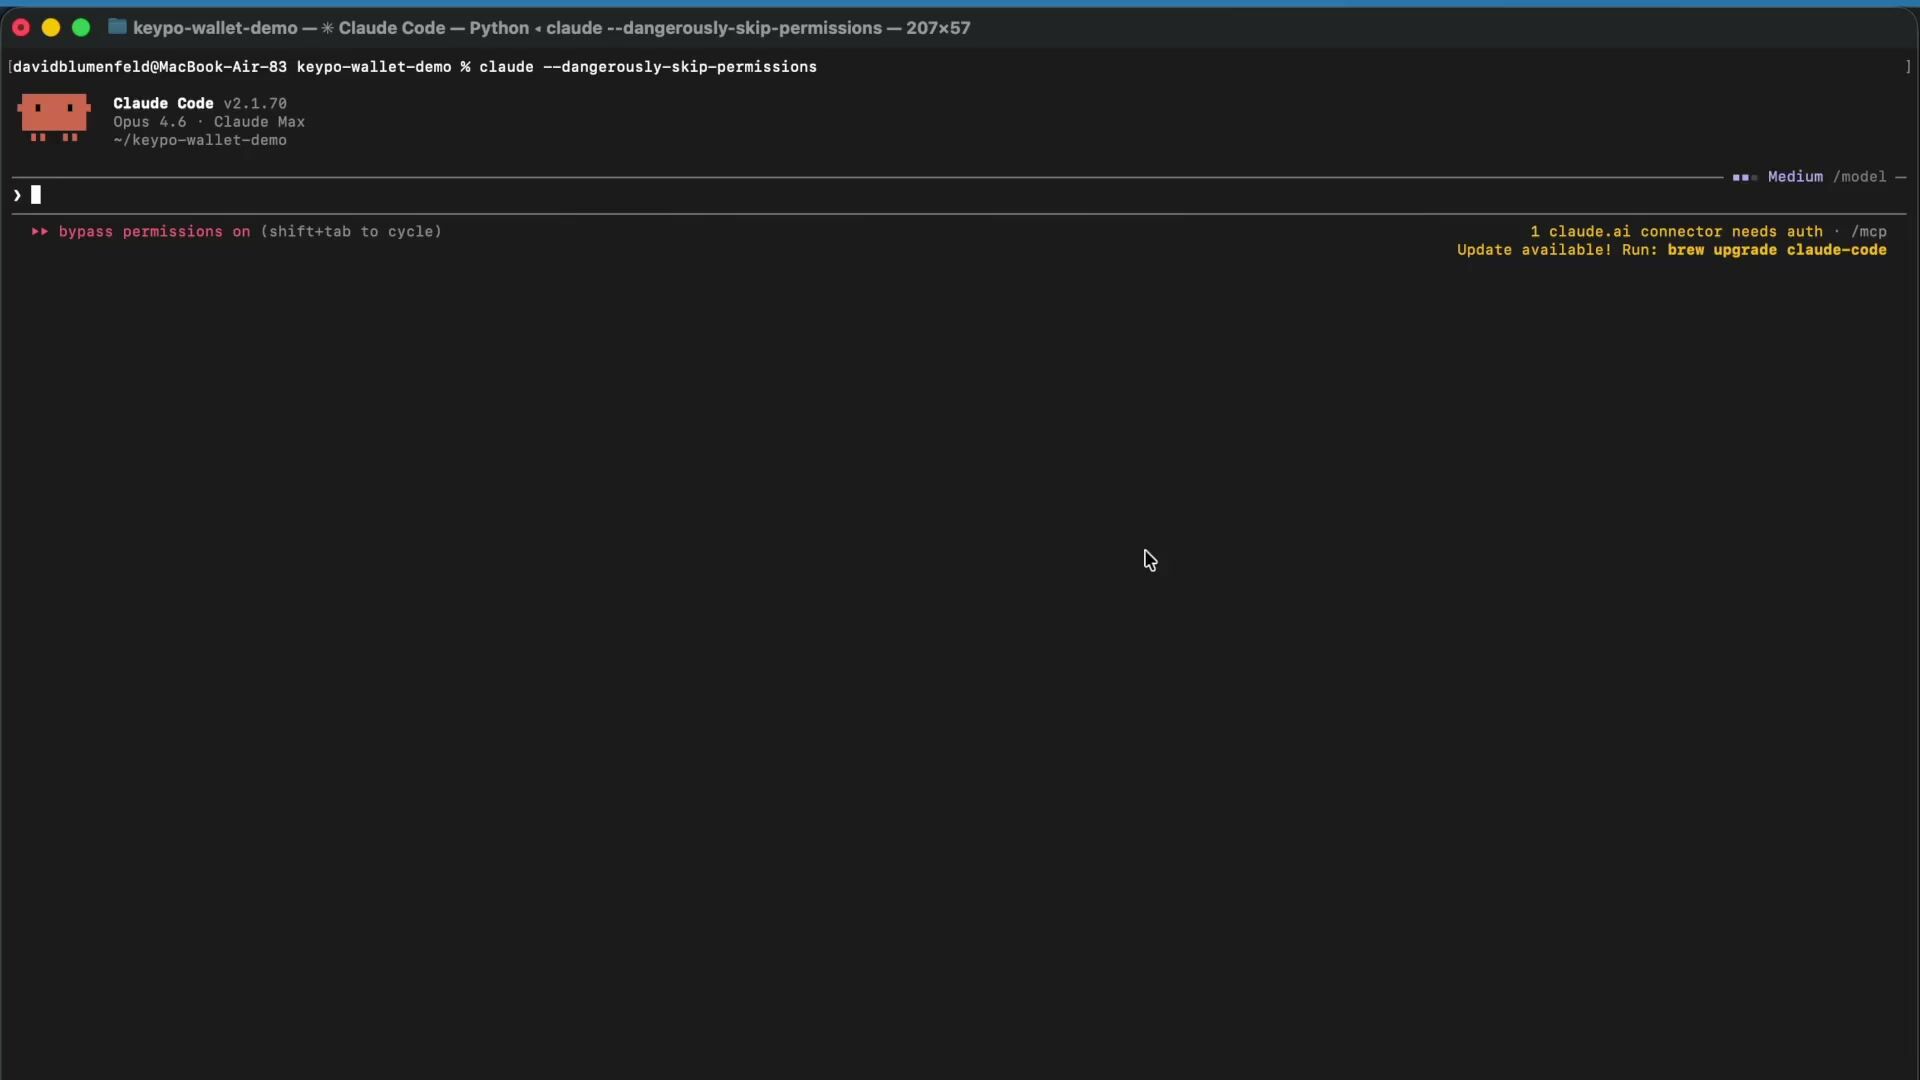Click the /model command hint

1859,177
